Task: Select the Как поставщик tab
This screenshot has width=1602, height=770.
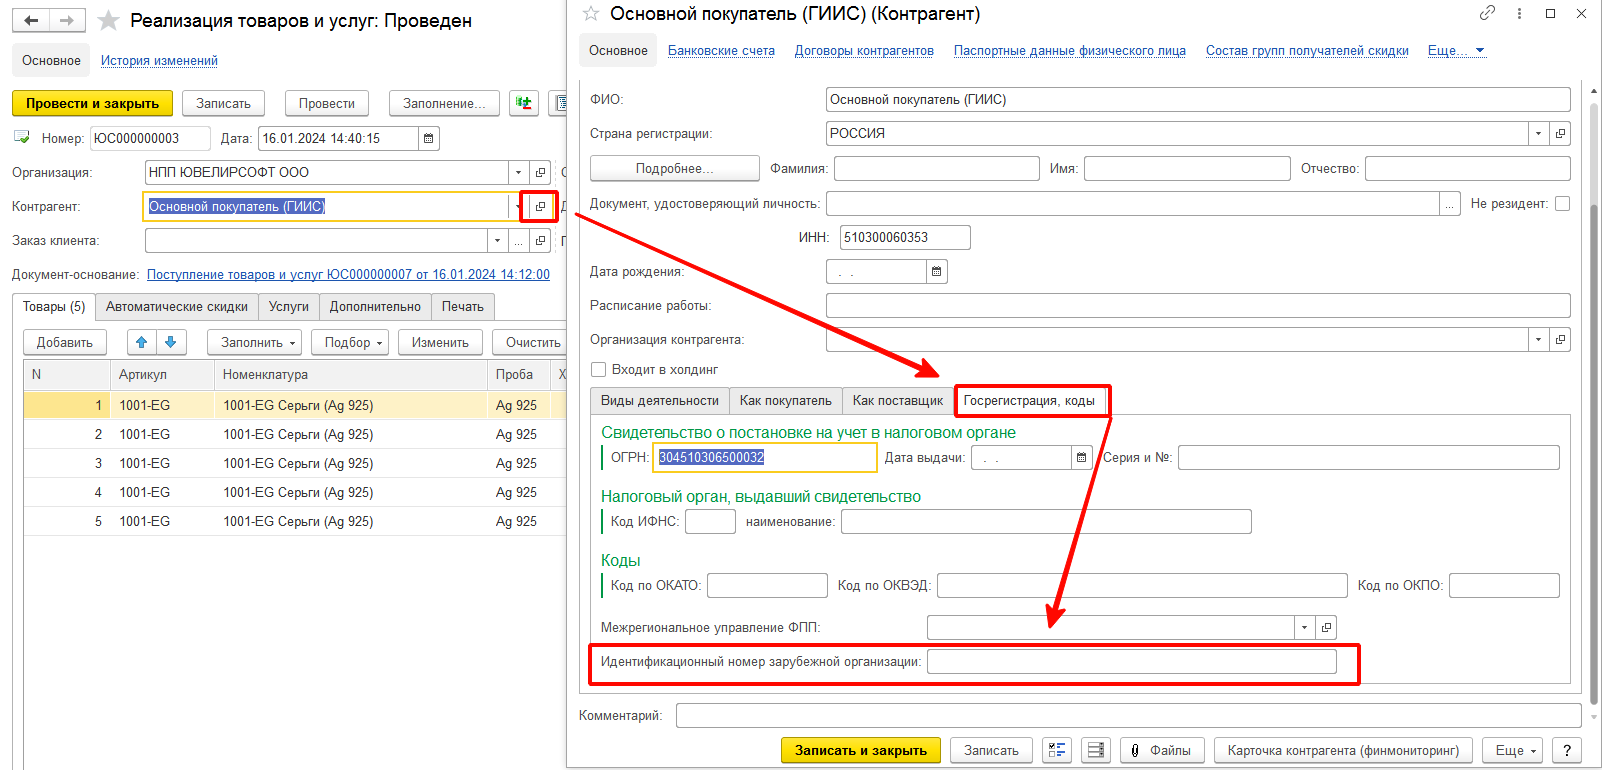Action: [897, 400]
